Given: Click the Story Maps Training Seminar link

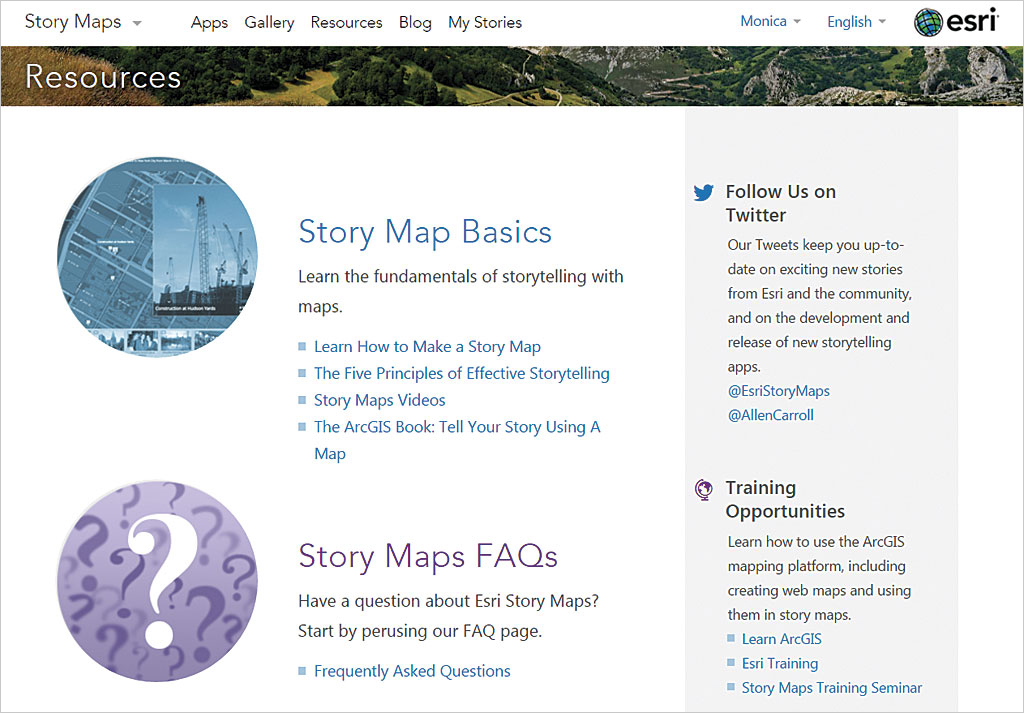Looking at the screenshot, I should click(x=831, y=688).
